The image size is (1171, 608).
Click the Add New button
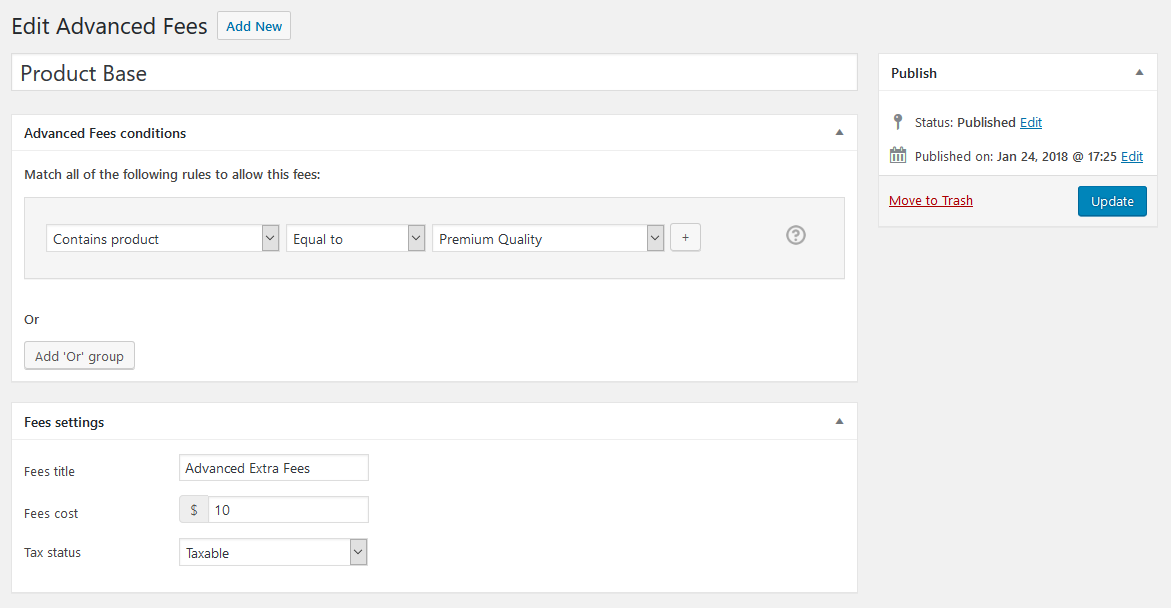tap(254, 26)
